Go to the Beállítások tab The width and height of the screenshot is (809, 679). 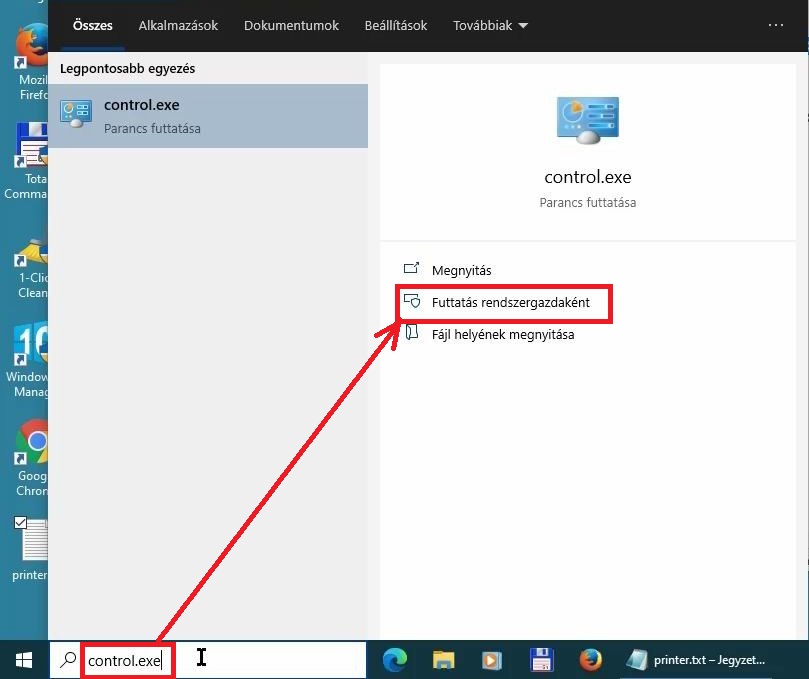(x=396, y=25)
